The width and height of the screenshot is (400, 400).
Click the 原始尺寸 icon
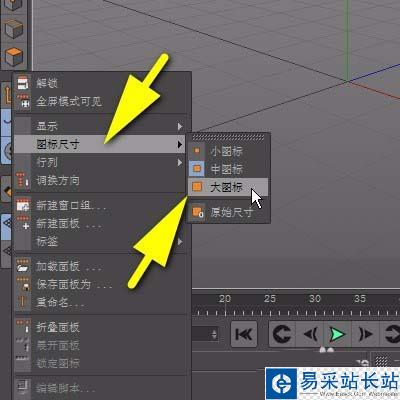(198, 212)
